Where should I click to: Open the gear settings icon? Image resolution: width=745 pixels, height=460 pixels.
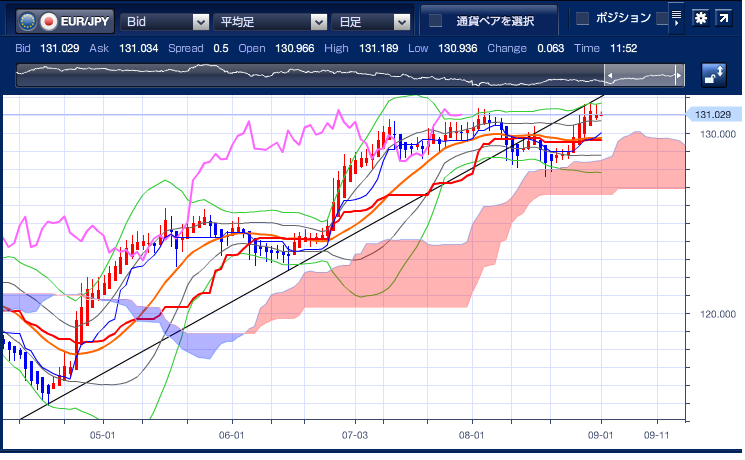(700, 19)
